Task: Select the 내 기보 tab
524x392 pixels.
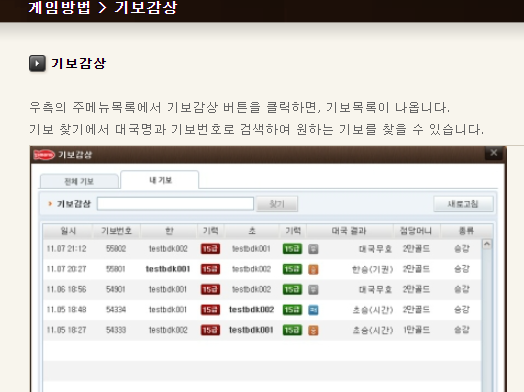Action: pos(160,180)
